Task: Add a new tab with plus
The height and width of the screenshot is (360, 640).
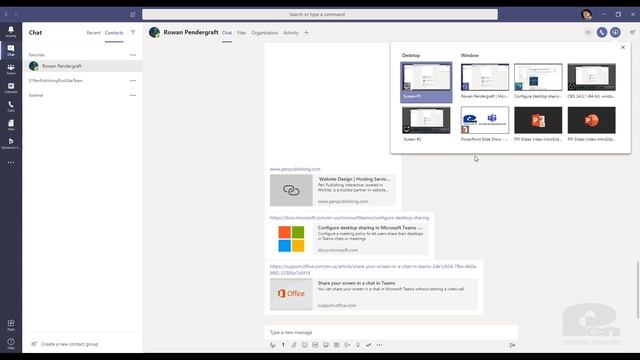Action: pyautogui.click(x=307, y=33)
